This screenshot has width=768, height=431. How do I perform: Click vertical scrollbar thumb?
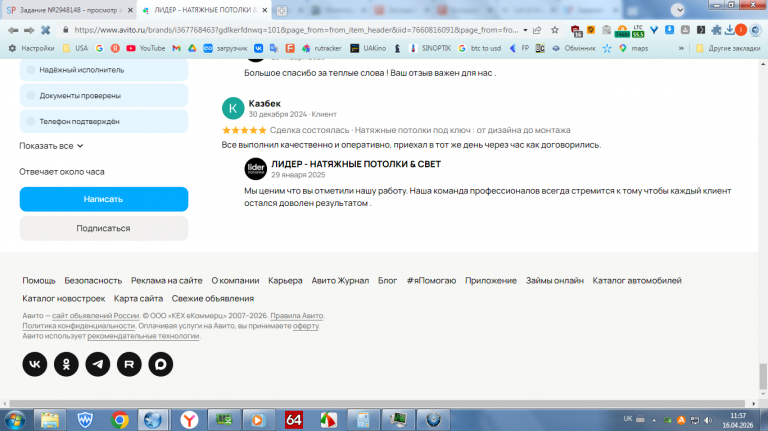(763, 375)
